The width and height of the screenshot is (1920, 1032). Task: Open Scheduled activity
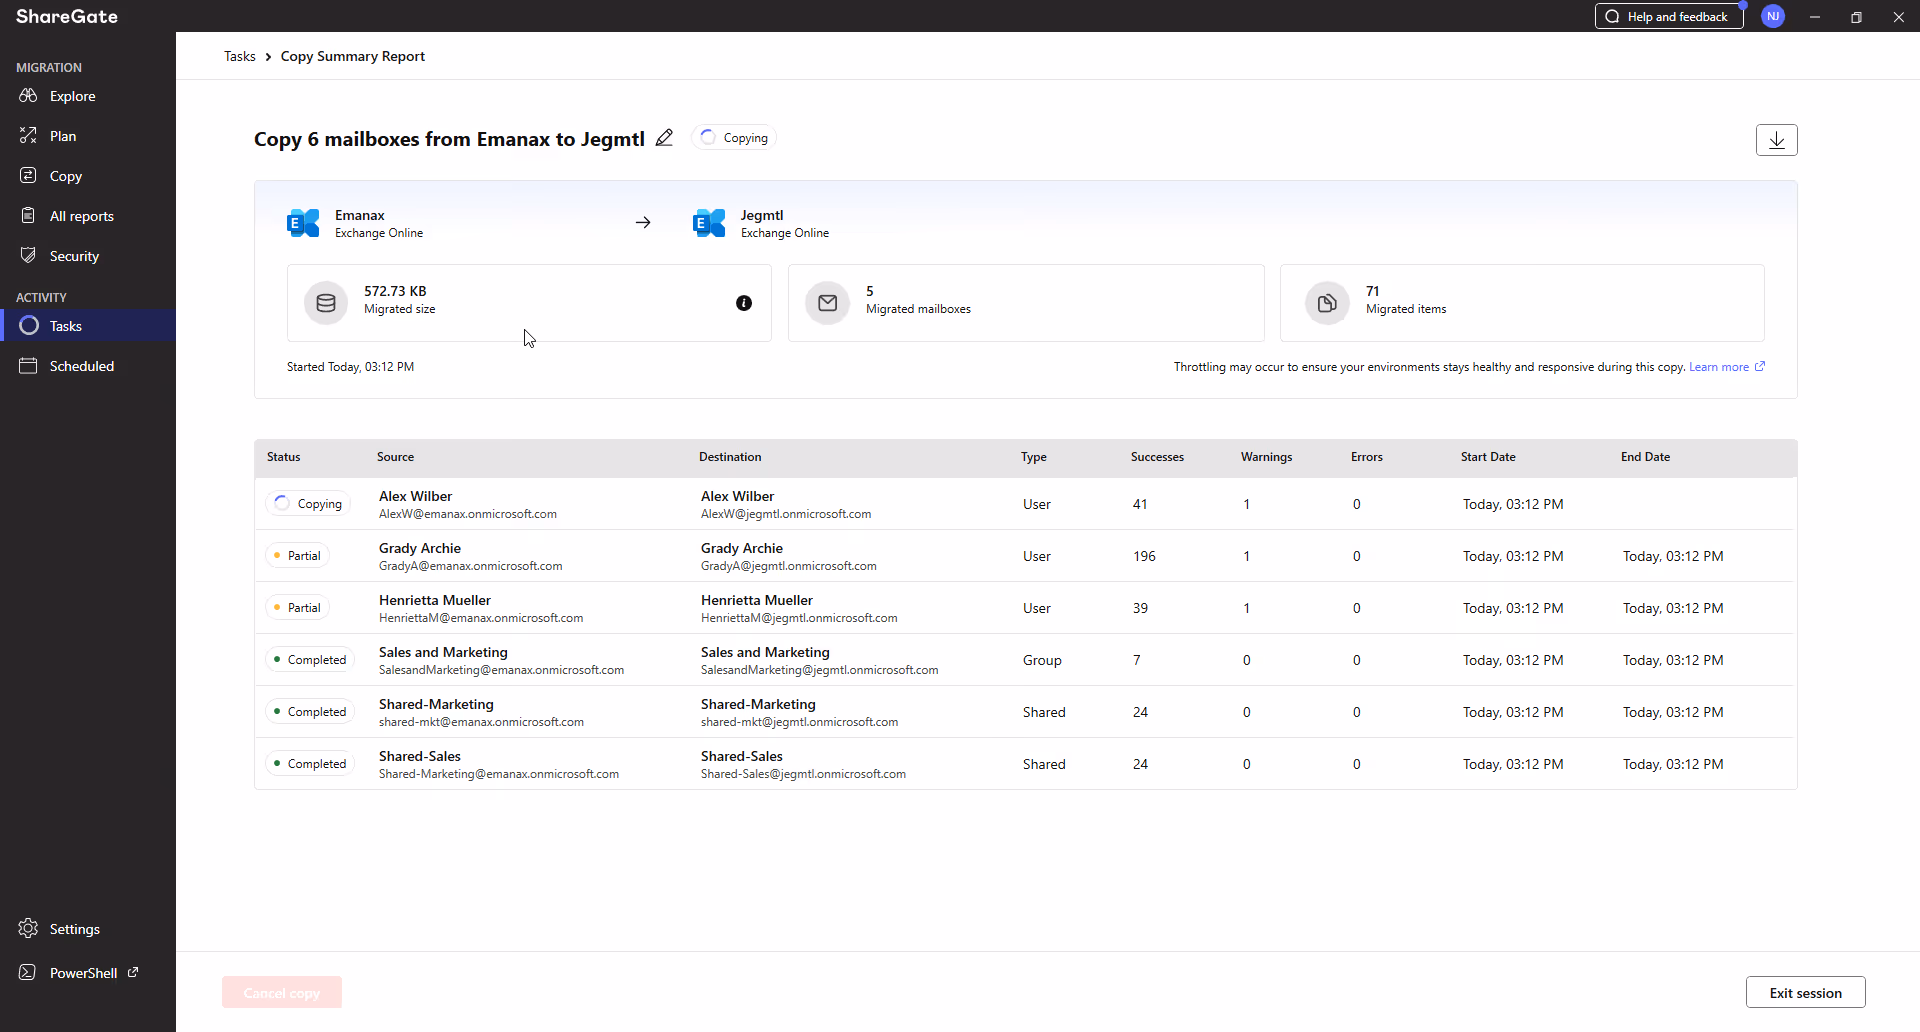pyautogui.click(x=81, y=366)
